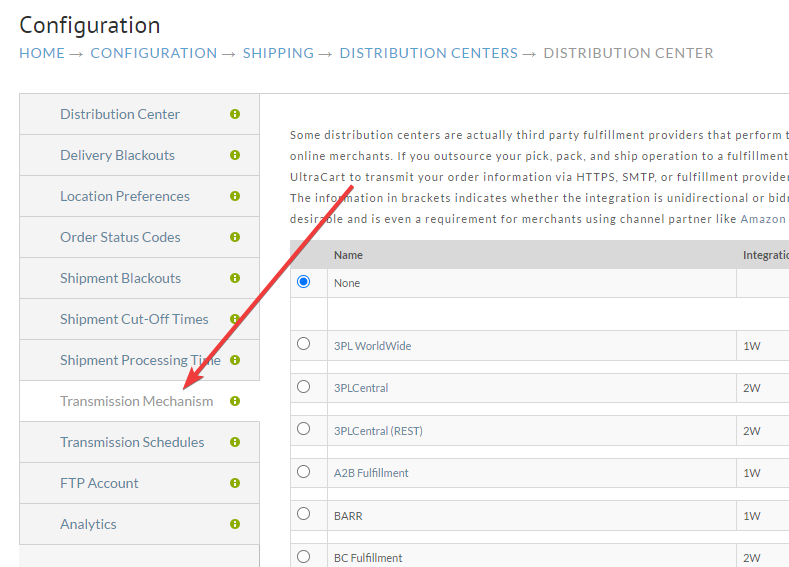Click the Name column header
Image resolution: width=789 pixels, height=567 pixels.
click(x=348, y=255)
